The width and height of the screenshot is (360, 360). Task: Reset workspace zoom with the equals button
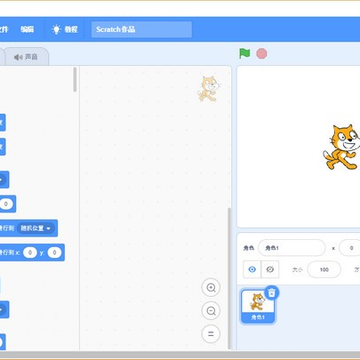point(211,334)
